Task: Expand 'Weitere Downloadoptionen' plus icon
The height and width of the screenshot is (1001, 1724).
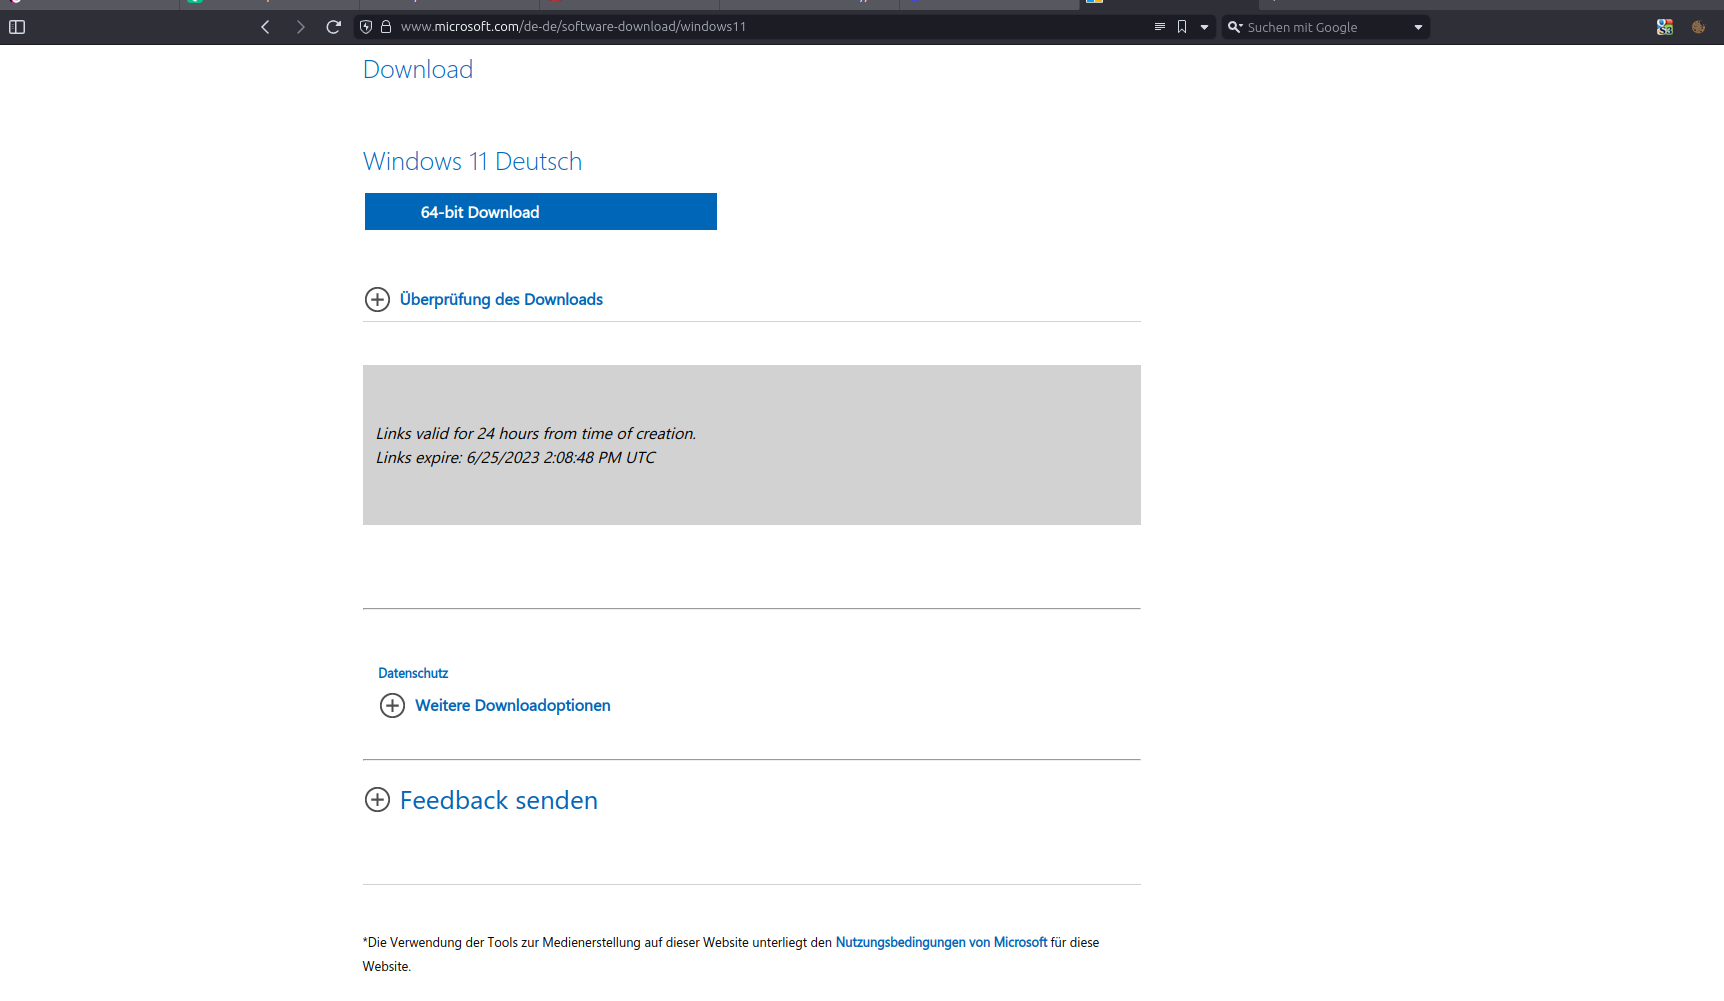Action: pyautogui.click(x=392, y=706)
